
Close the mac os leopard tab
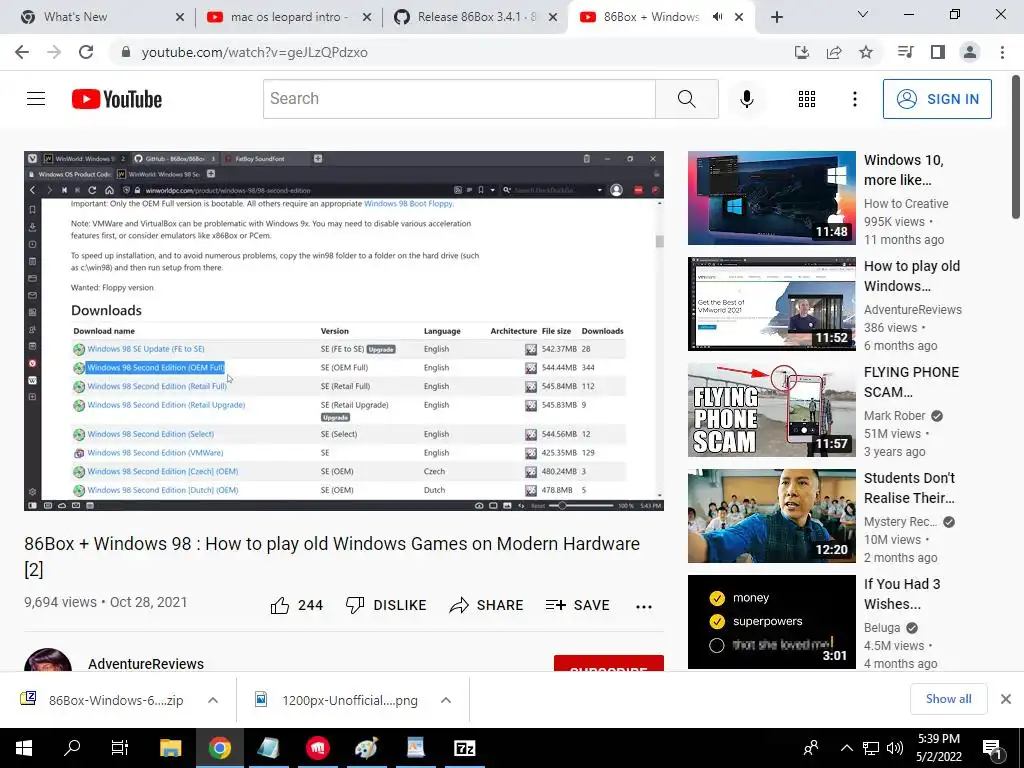click(367, 18)
